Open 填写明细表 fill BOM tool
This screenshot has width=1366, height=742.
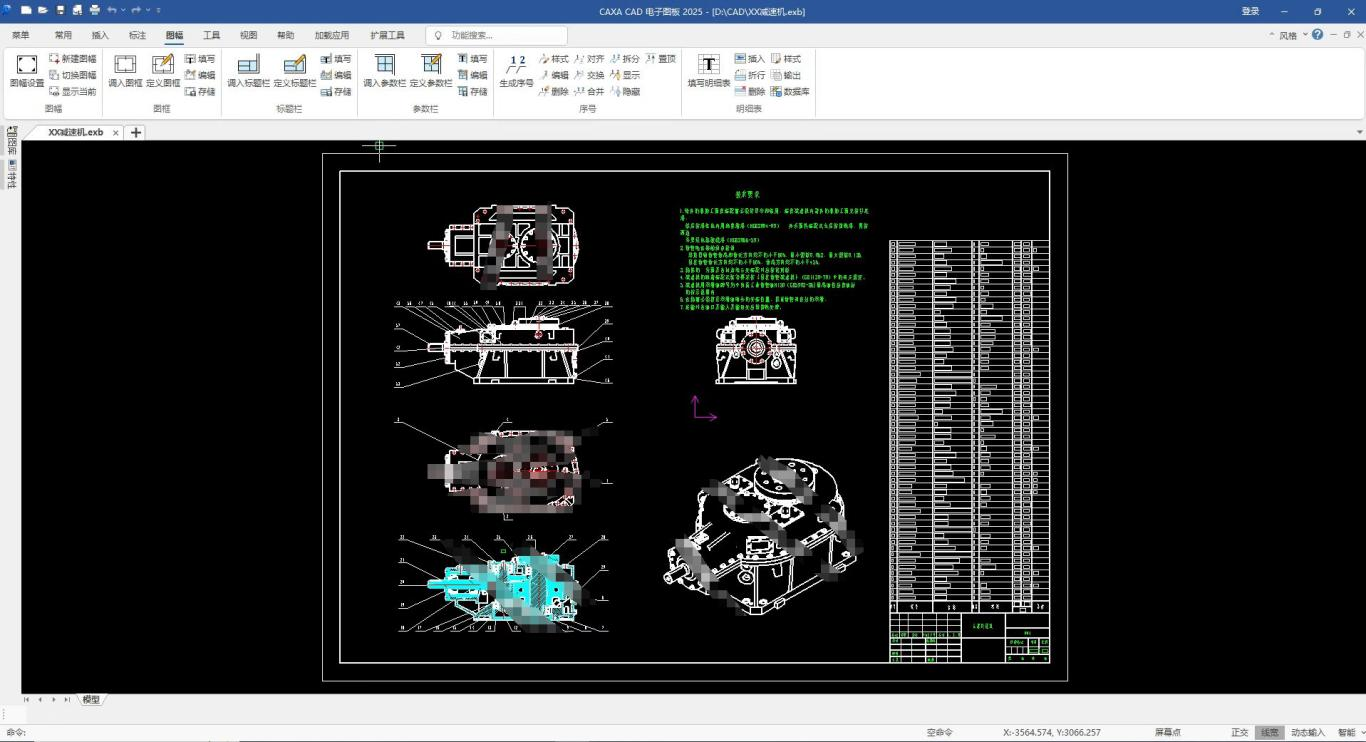[x=708, y=71]
